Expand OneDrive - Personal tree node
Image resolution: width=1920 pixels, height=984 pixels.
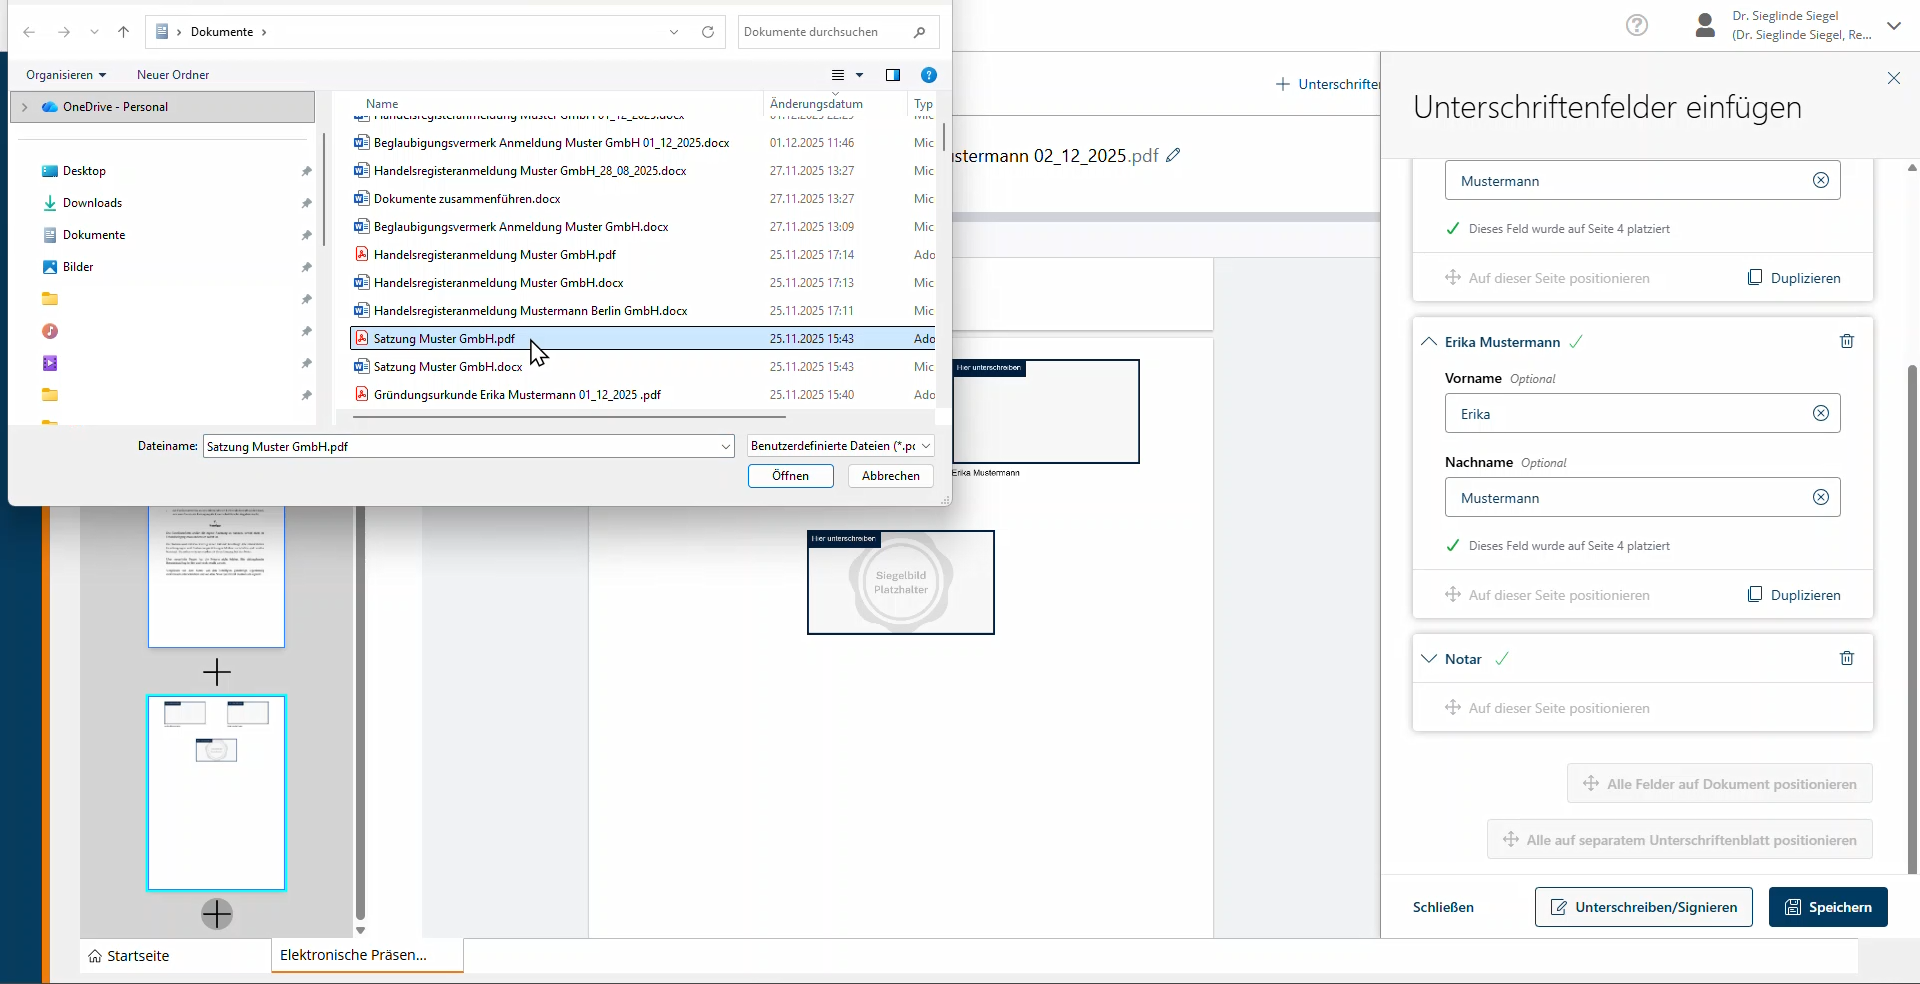tap(25, 107)
